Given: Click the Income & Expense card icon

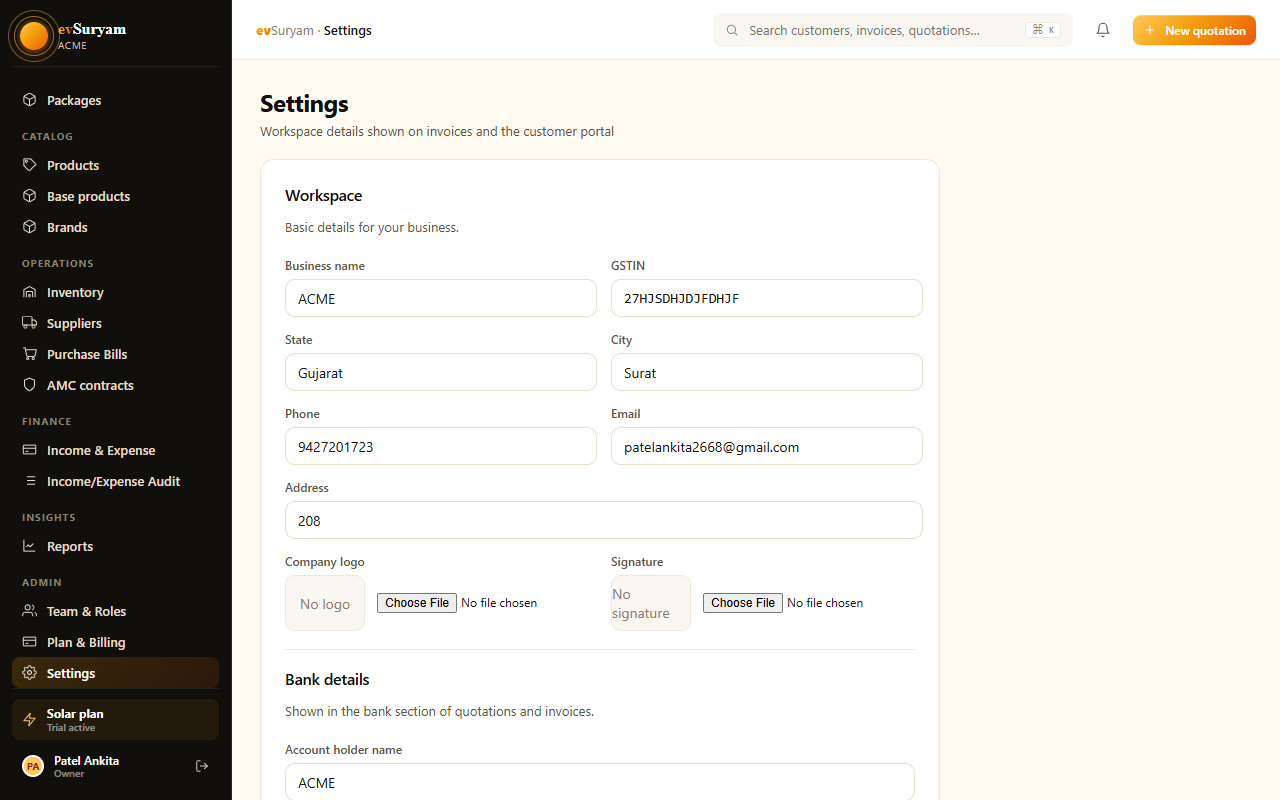Looking at the screenshot, I should point(30,450).
